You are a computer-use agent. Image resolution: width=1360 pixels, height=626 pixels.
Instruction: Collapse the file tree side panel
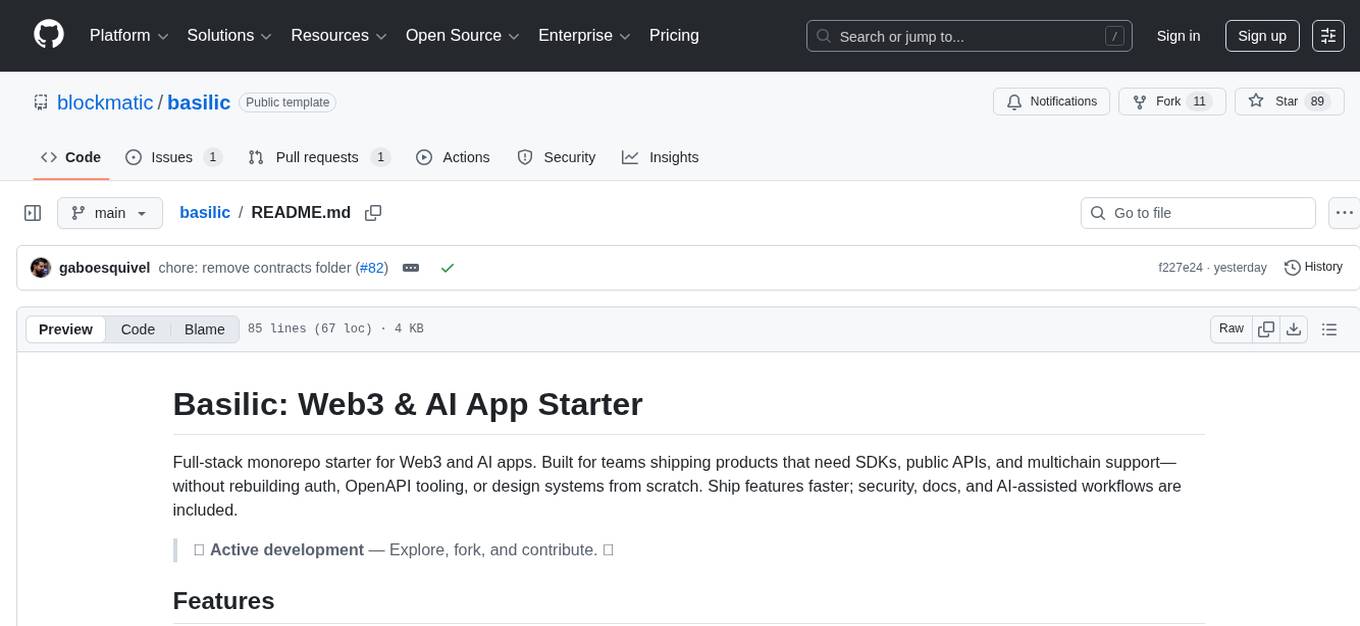[x=33, y=213]
